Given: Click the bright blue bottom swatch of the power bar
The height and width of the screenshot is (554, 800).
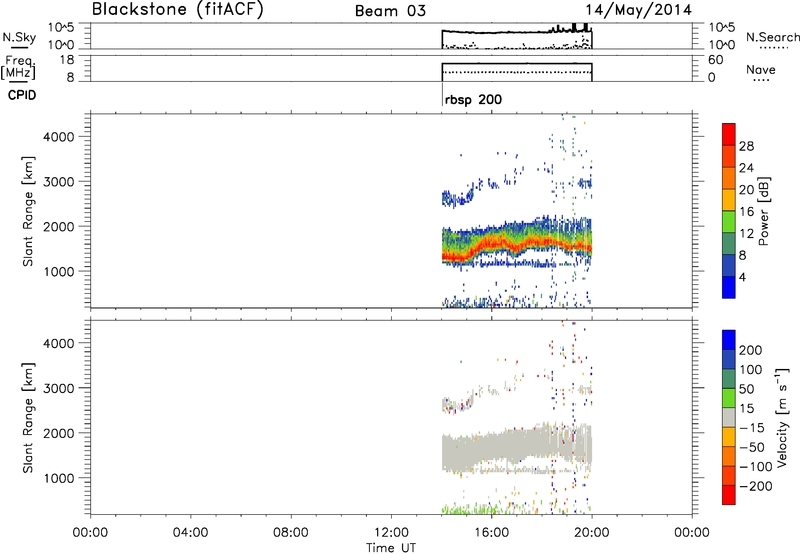Looking at the screenshot, I should click(x=729, y=287).
